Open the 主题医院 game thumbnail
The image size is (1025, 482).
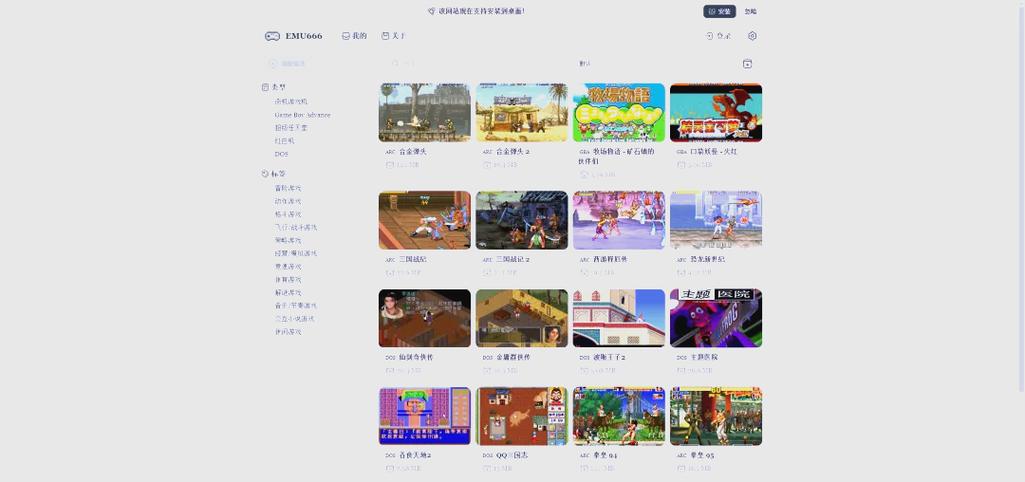[716, 318]
